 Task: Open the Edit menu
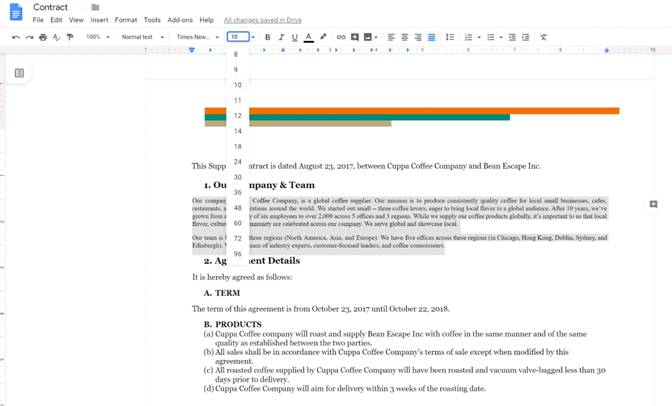coord(56,20)
